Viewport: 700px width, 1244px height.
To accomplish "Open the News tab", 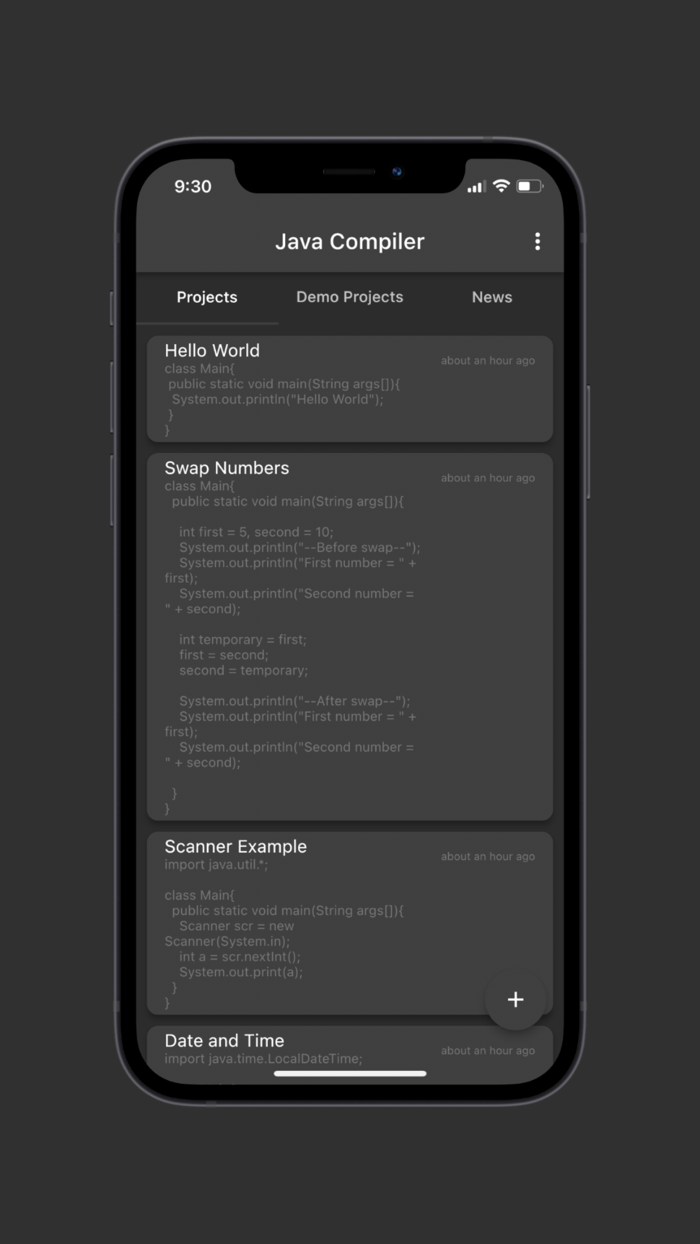I will pos(492,297).
